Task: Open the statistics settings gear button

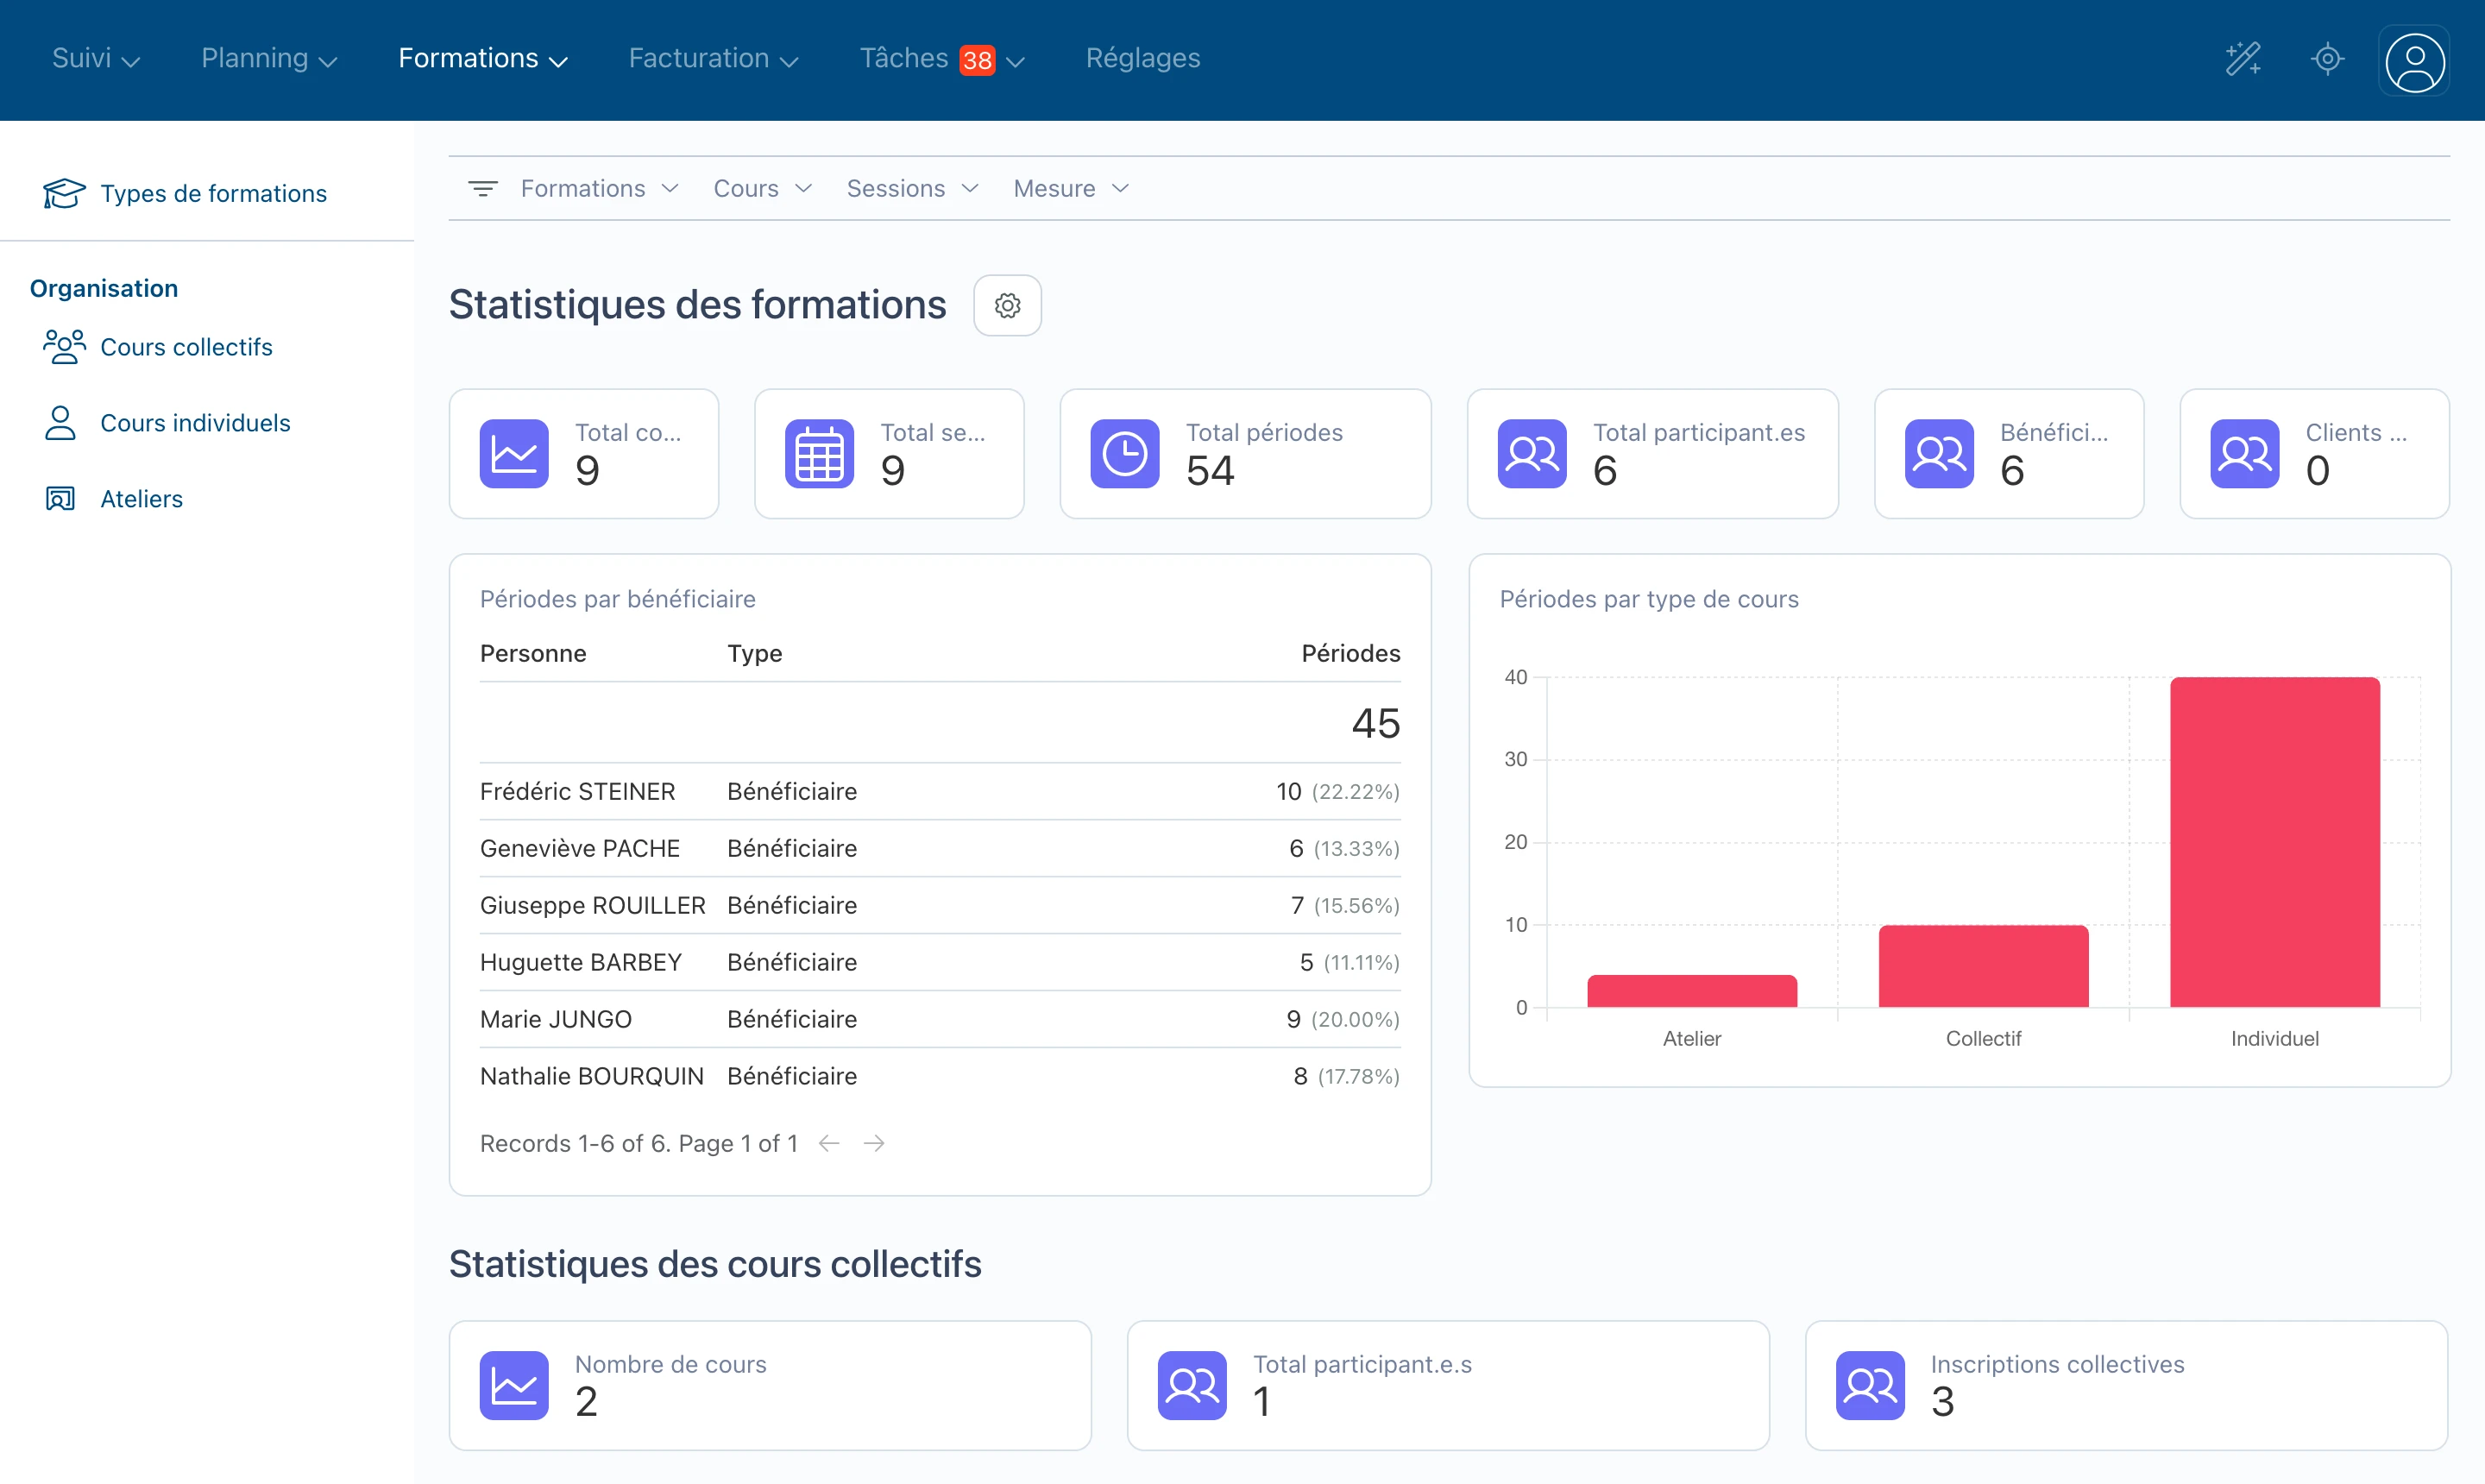Action: pyautogui.click(x=1007, y=305)
